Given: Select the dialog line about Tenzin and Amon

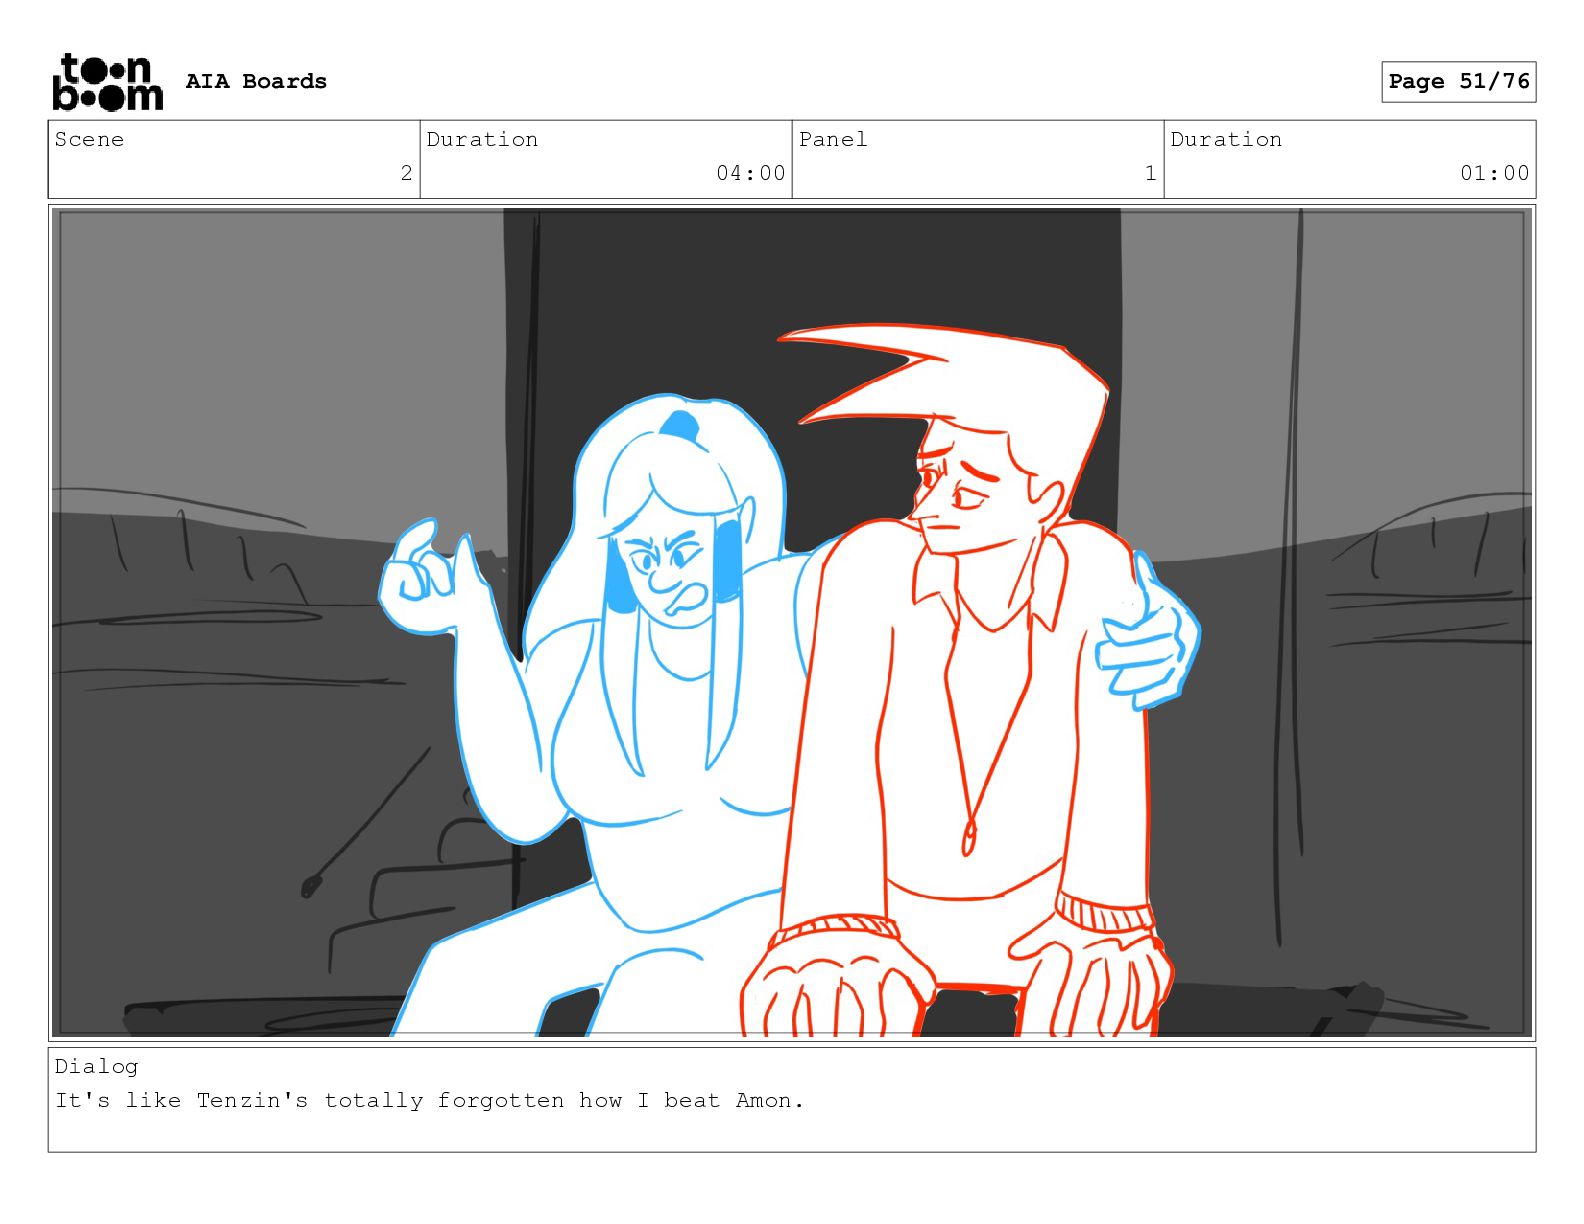Looking at the screenshot, I should tap(429, 1100).
